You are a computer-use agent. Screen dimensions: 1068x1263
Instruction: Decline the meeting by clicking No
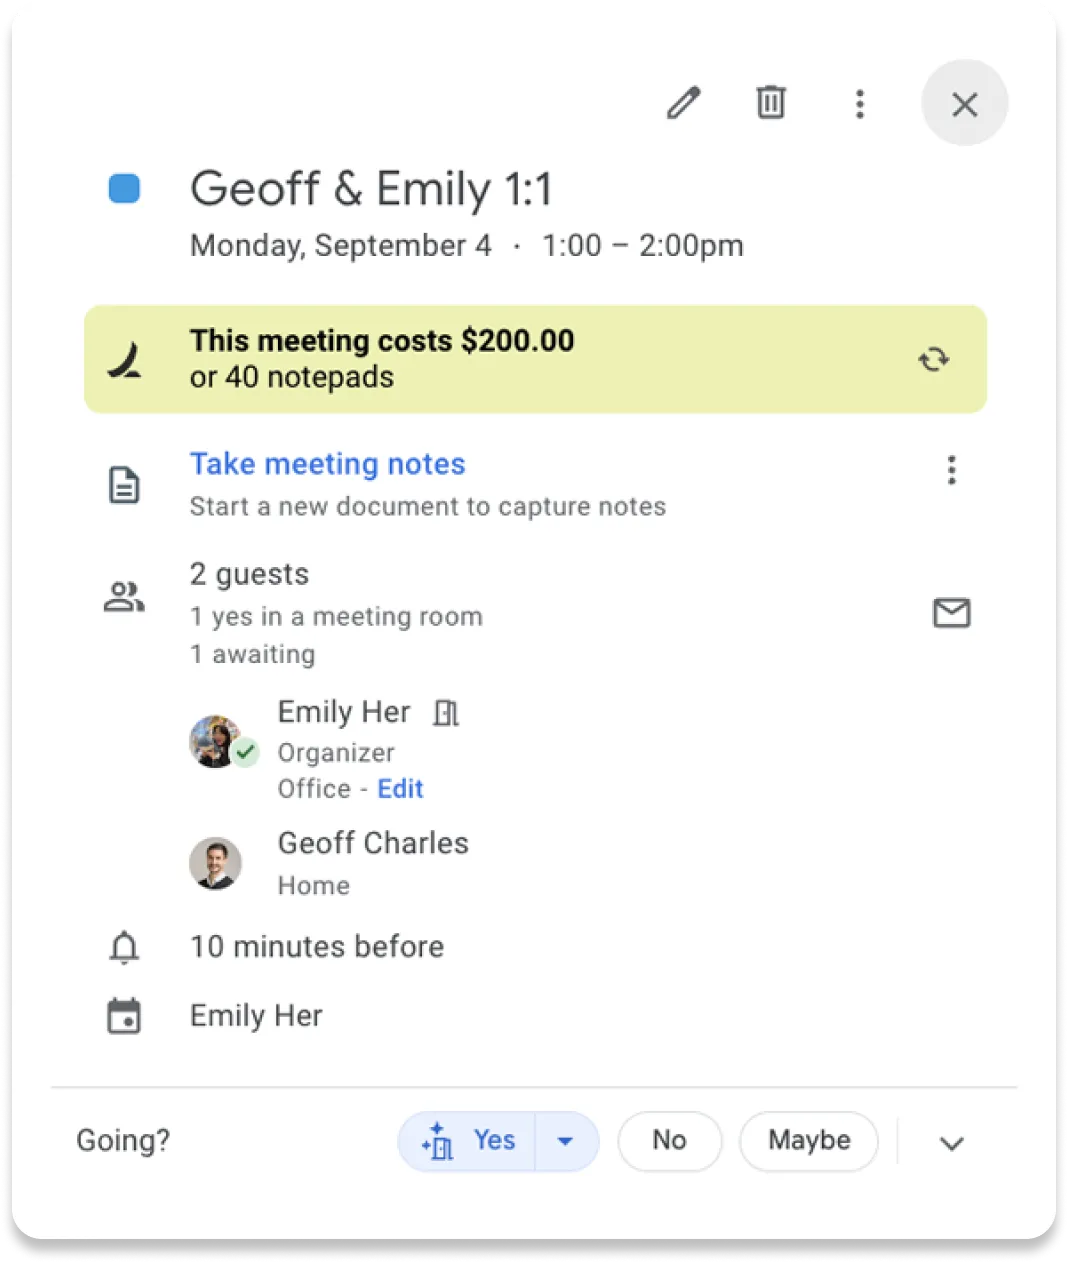coord(669,1141)
